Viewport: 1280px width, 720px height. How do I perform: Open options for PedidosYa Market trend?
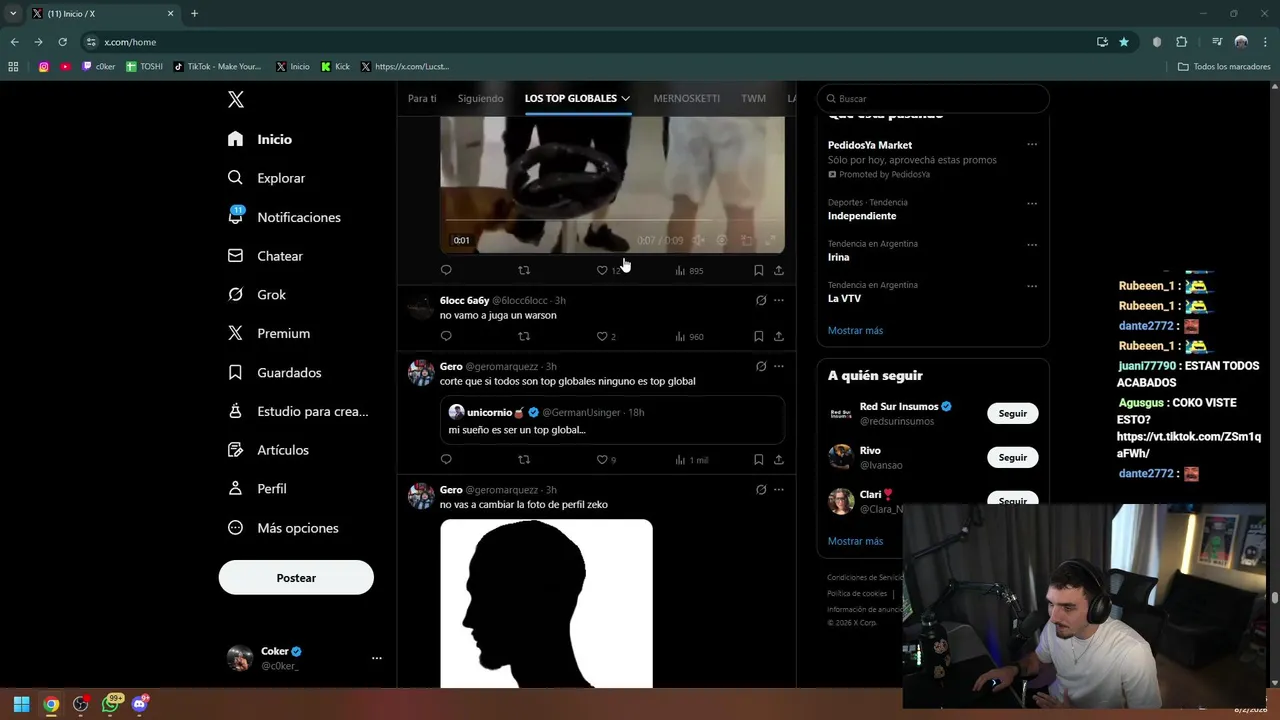pyautogui.click(x=1032, y=144)
